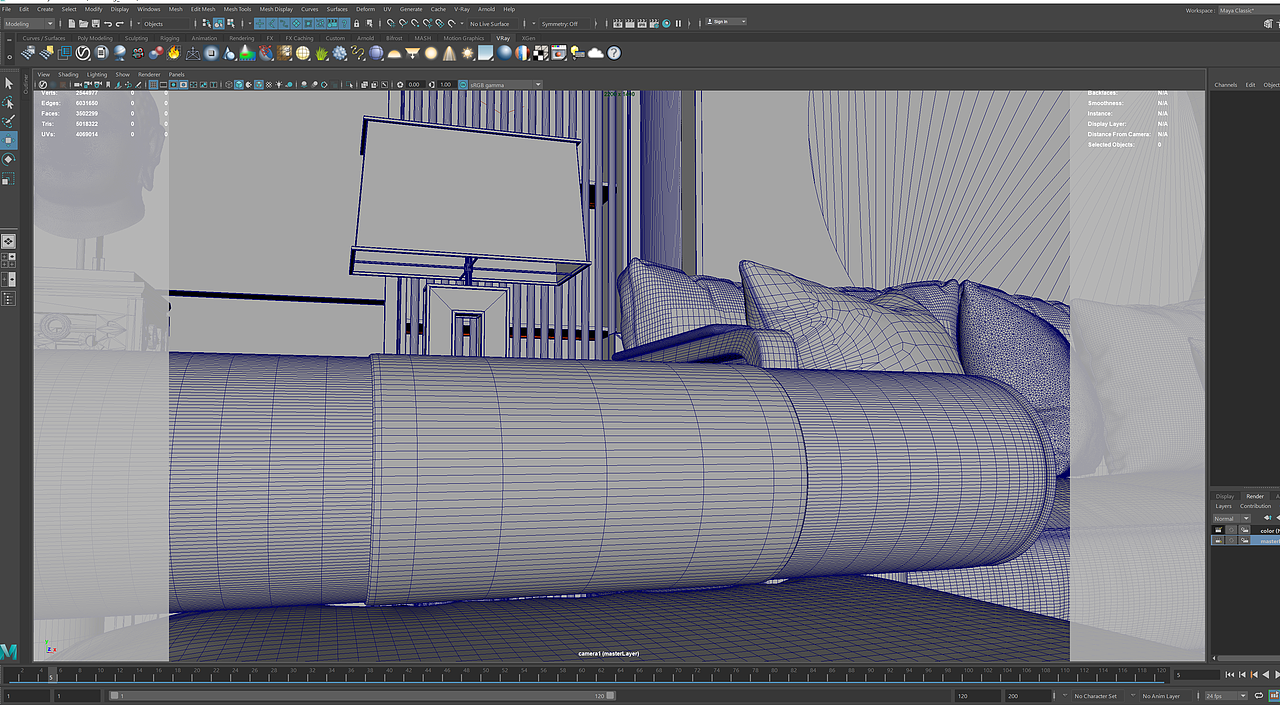The height and width of the screenshot is (705, 1280).
Task: Open the Objects selection mask dropdown
Action: pos(165,23)
